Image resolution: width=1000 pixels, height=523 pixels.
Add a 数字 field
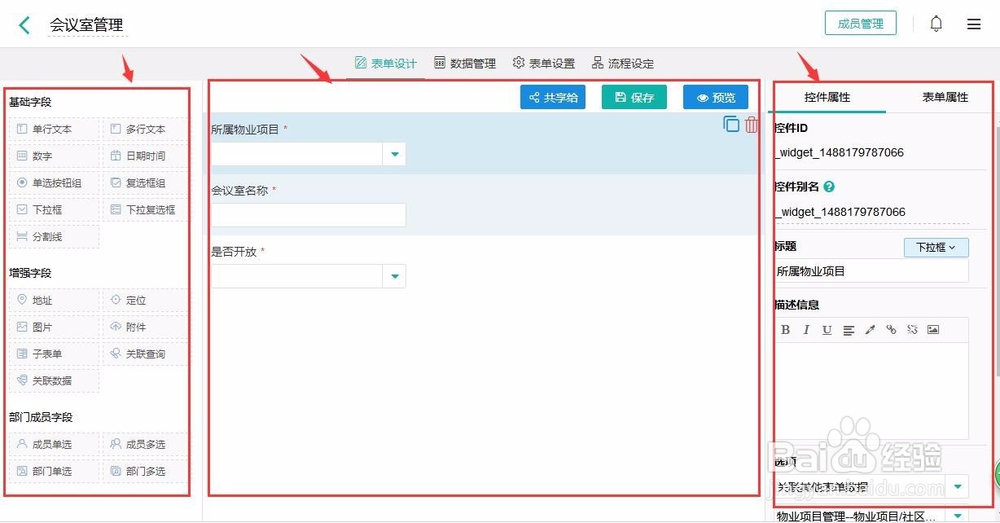(x=54, y=156)
